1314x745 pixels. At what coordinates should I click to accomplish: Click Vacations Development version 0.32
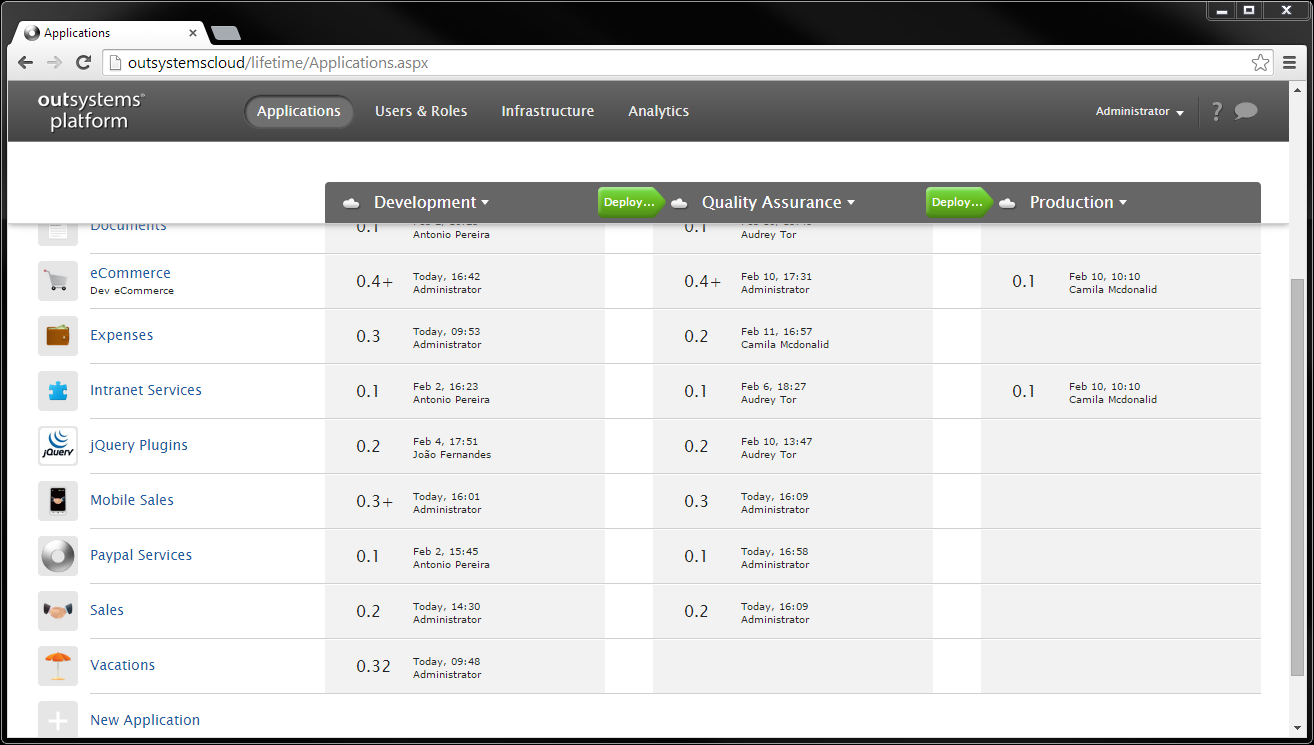374,666
